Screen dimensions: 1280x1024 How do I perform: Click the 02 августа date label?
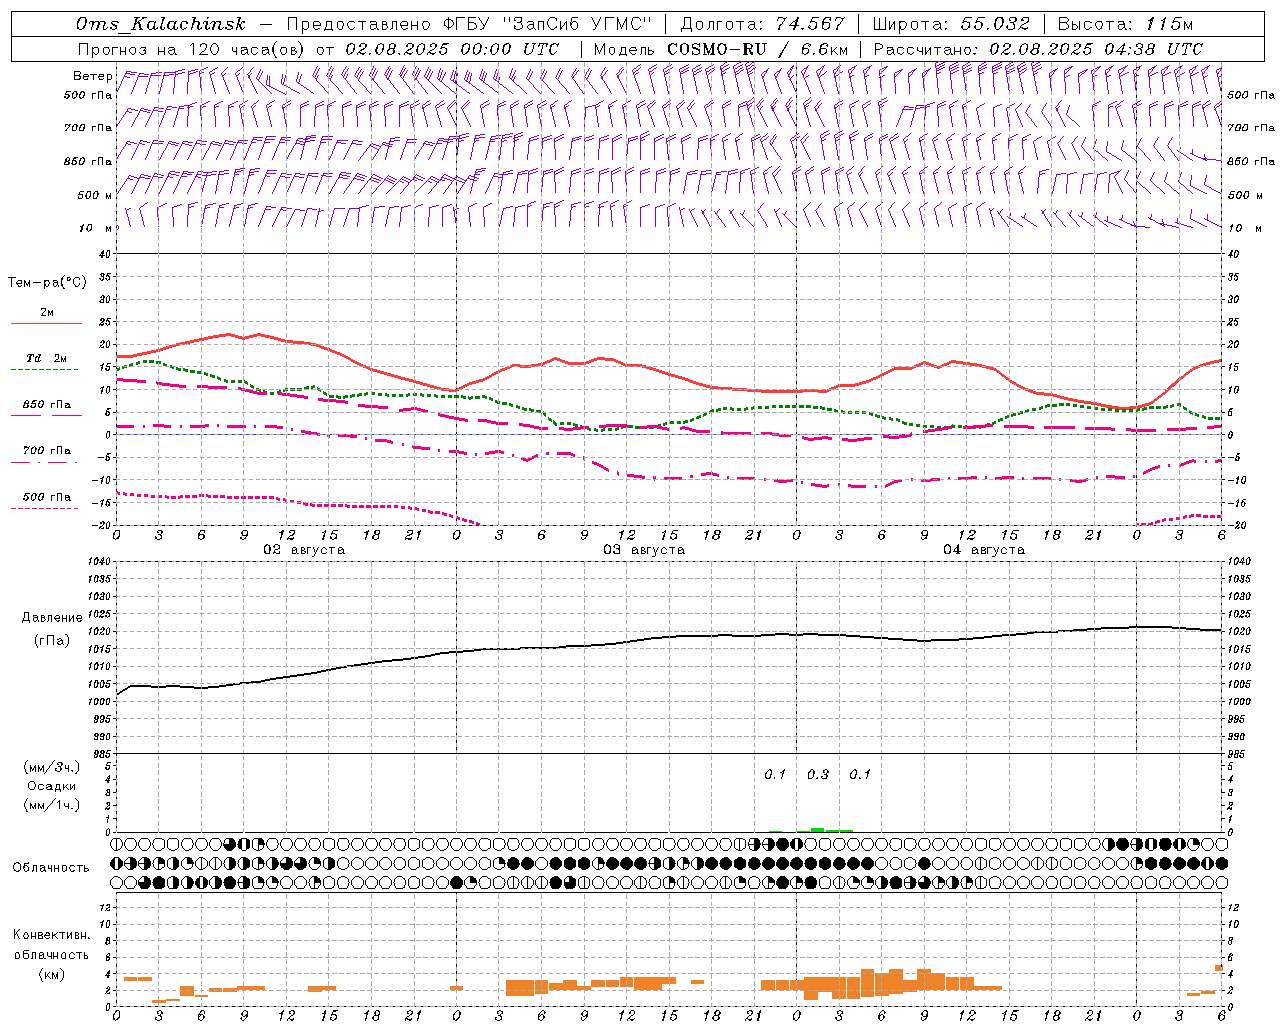(304, 550)
